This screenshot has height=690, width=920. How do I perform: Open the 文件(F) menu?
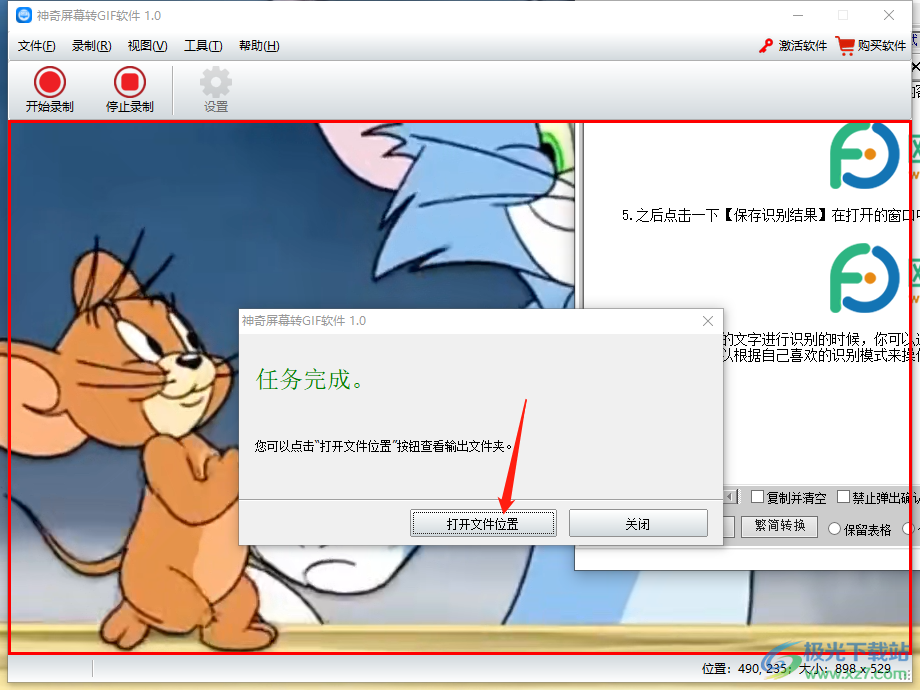36,46
